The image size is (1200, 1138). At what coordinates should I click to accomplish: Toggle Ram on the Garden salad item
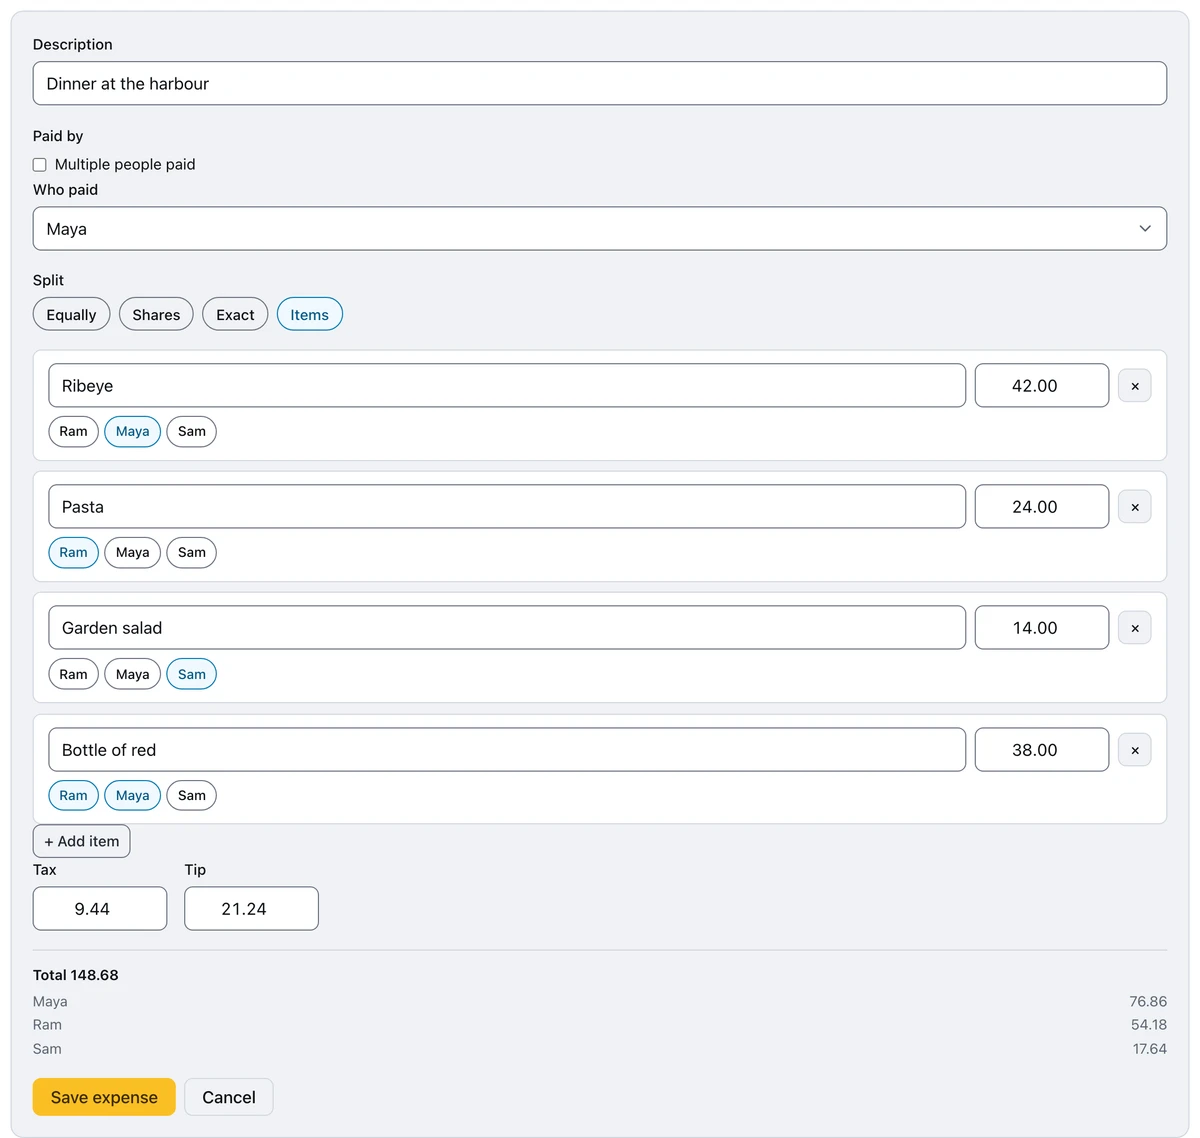tap(73, 674)
